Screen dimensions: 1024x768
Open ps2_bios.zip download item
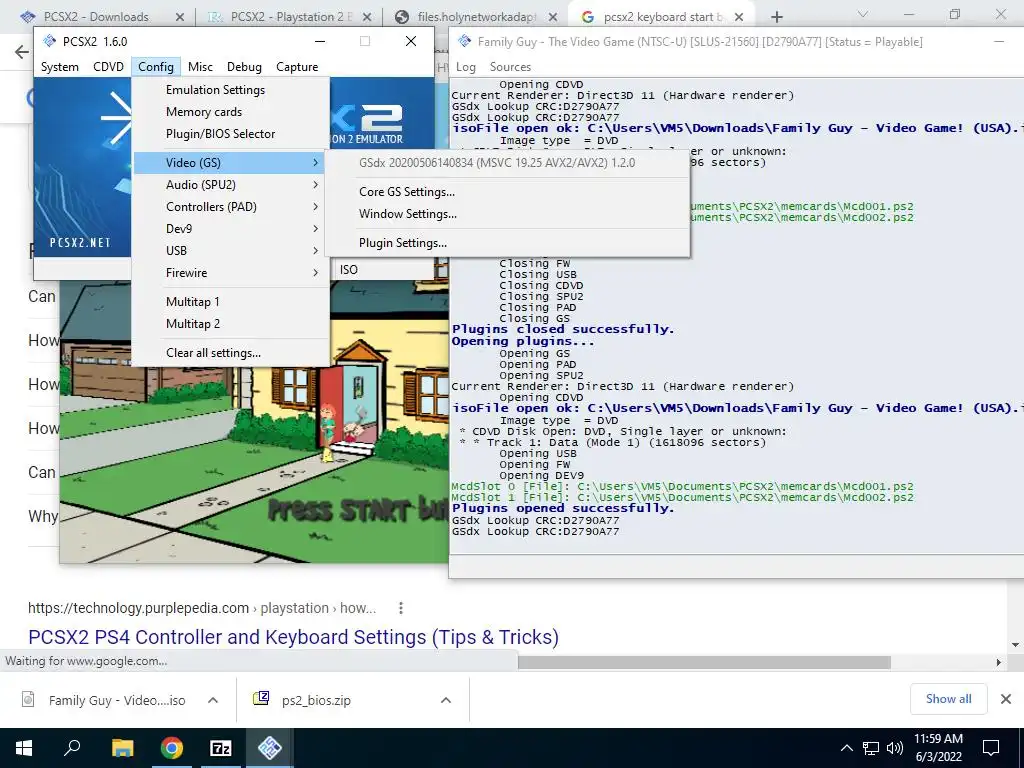(x=316, y=700)
